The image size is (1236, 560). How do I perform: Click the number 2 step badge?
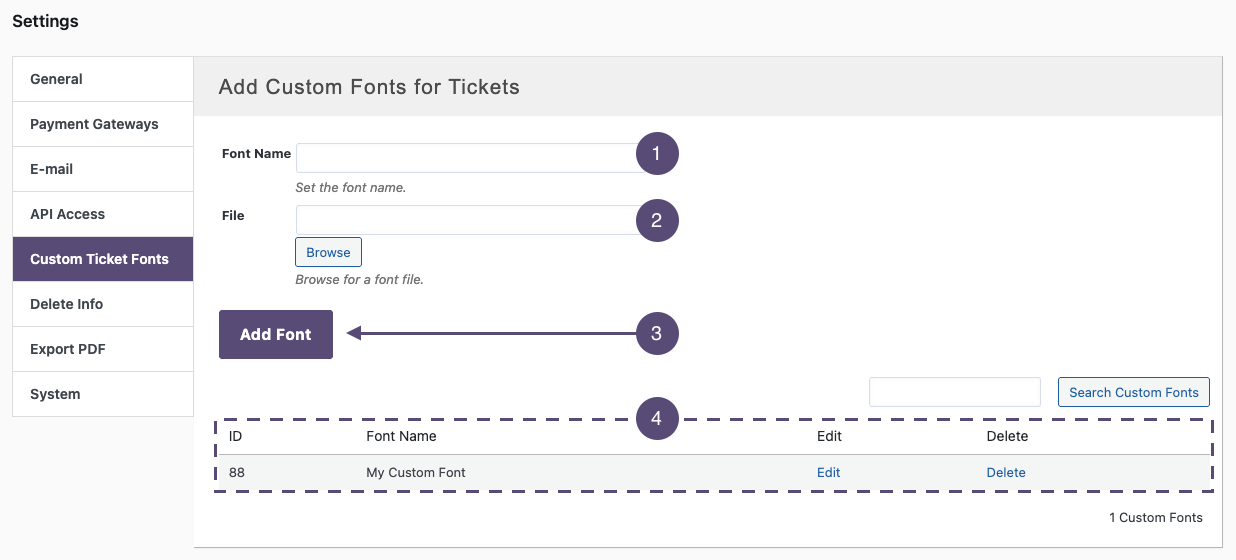(x=657, y=221)
